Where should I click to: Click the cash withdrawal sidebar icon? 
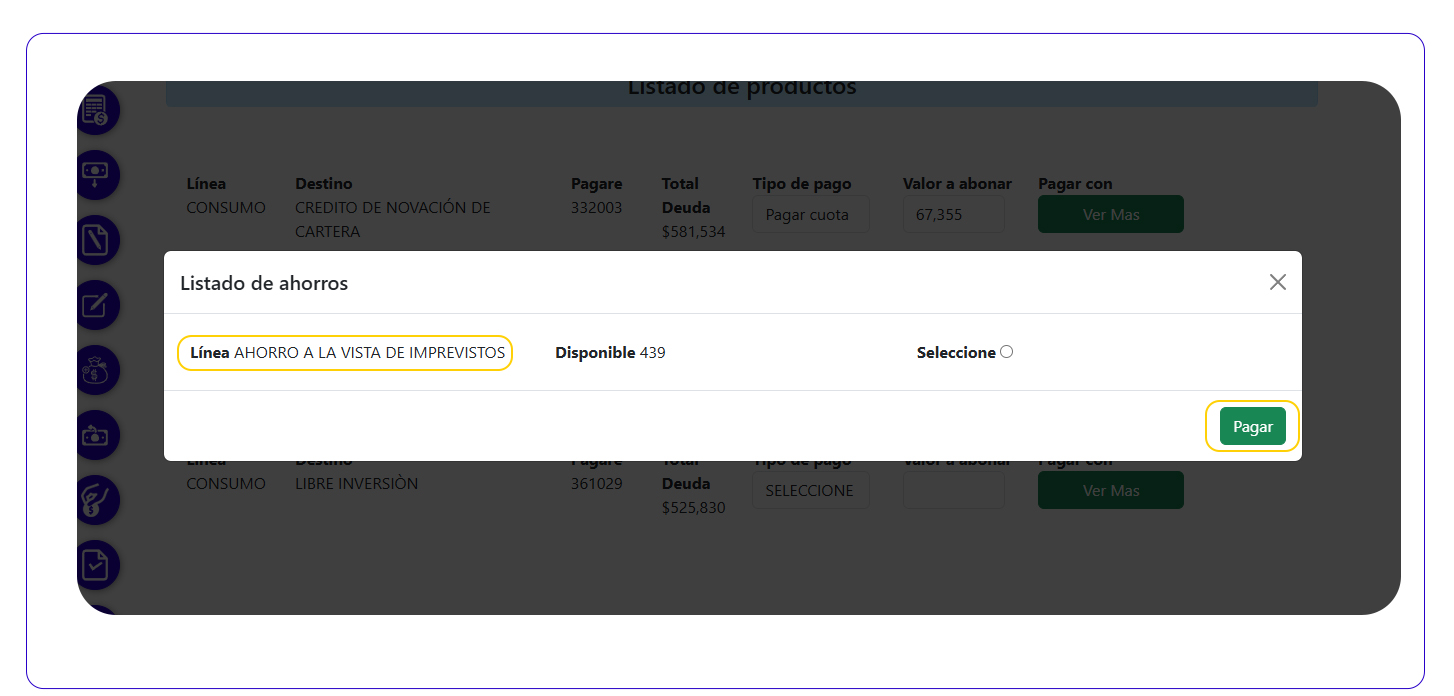(97, 174)
